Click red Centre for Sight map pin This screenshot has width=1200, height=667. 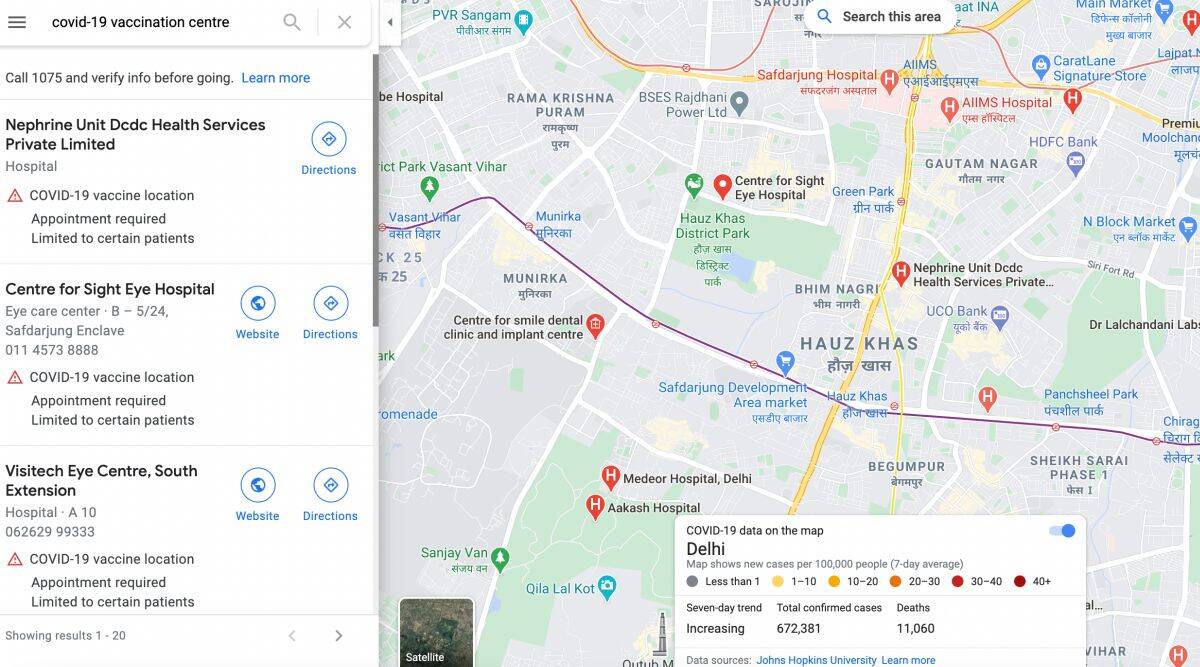click(x=722, y=186)
